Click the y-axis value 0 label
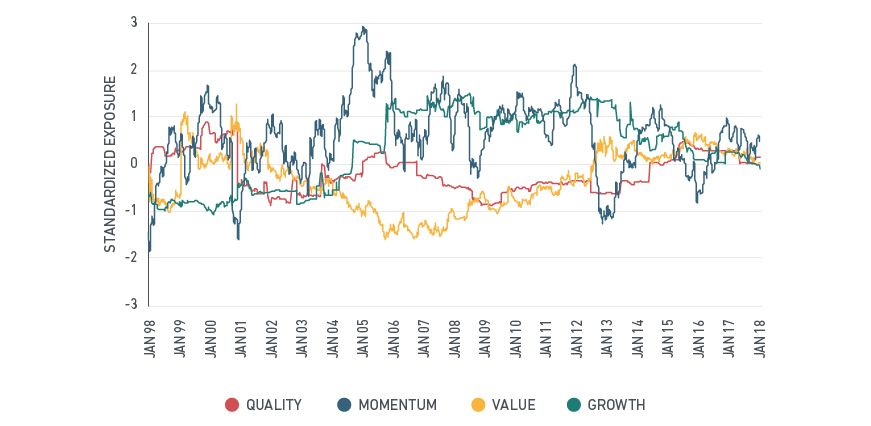This screenshot has height=426, width=871. 135,163
